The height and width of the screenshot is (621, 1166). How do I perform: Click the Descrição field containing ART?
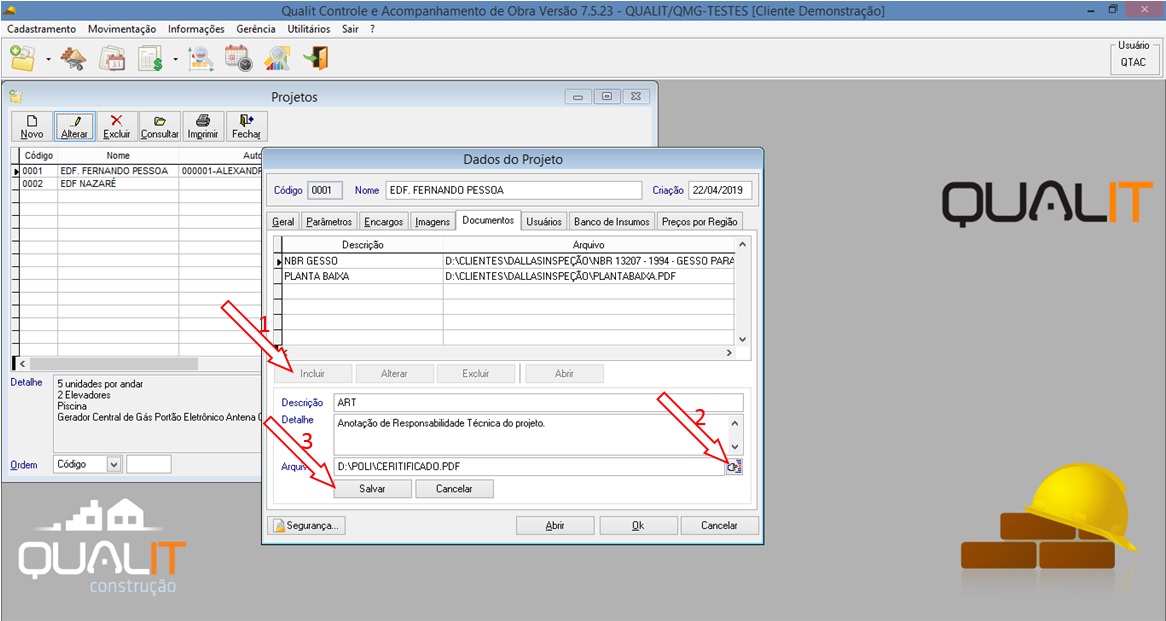538,402
